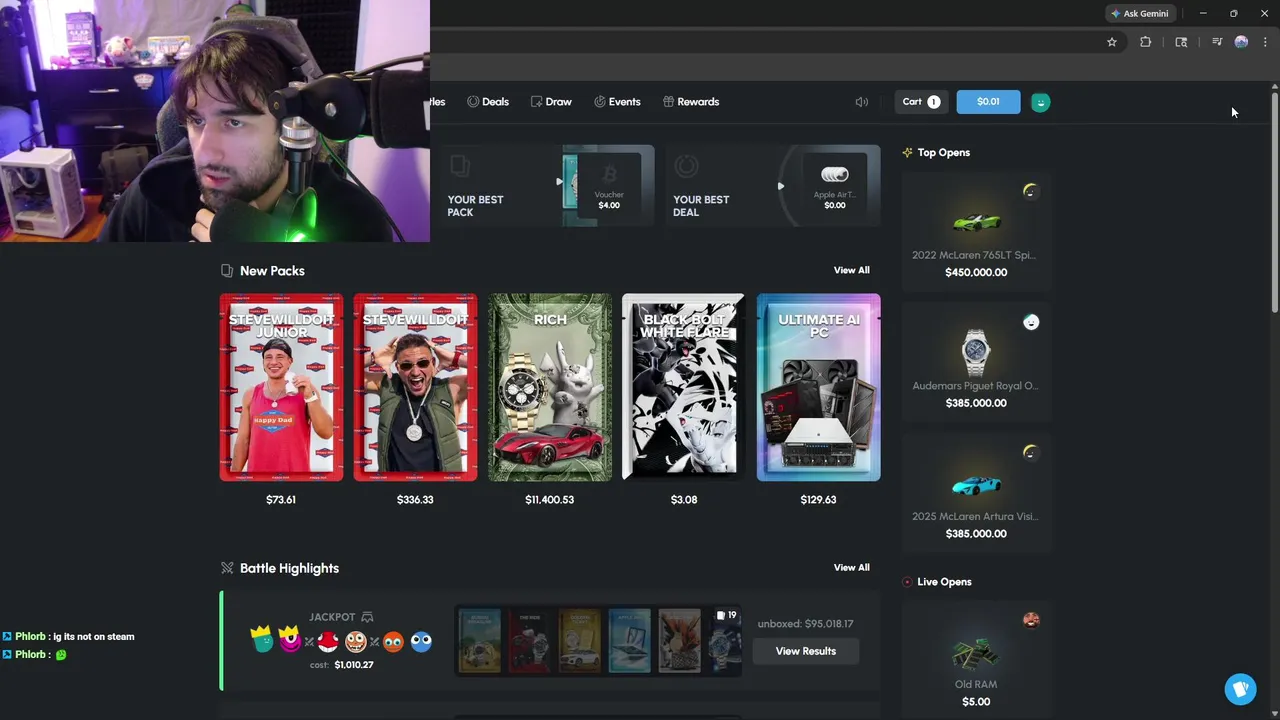Image resolution: width=1280 pixels, height=720 pixels.
Task: Click the Top Opens sparkle icon
Action: (907, 153)
